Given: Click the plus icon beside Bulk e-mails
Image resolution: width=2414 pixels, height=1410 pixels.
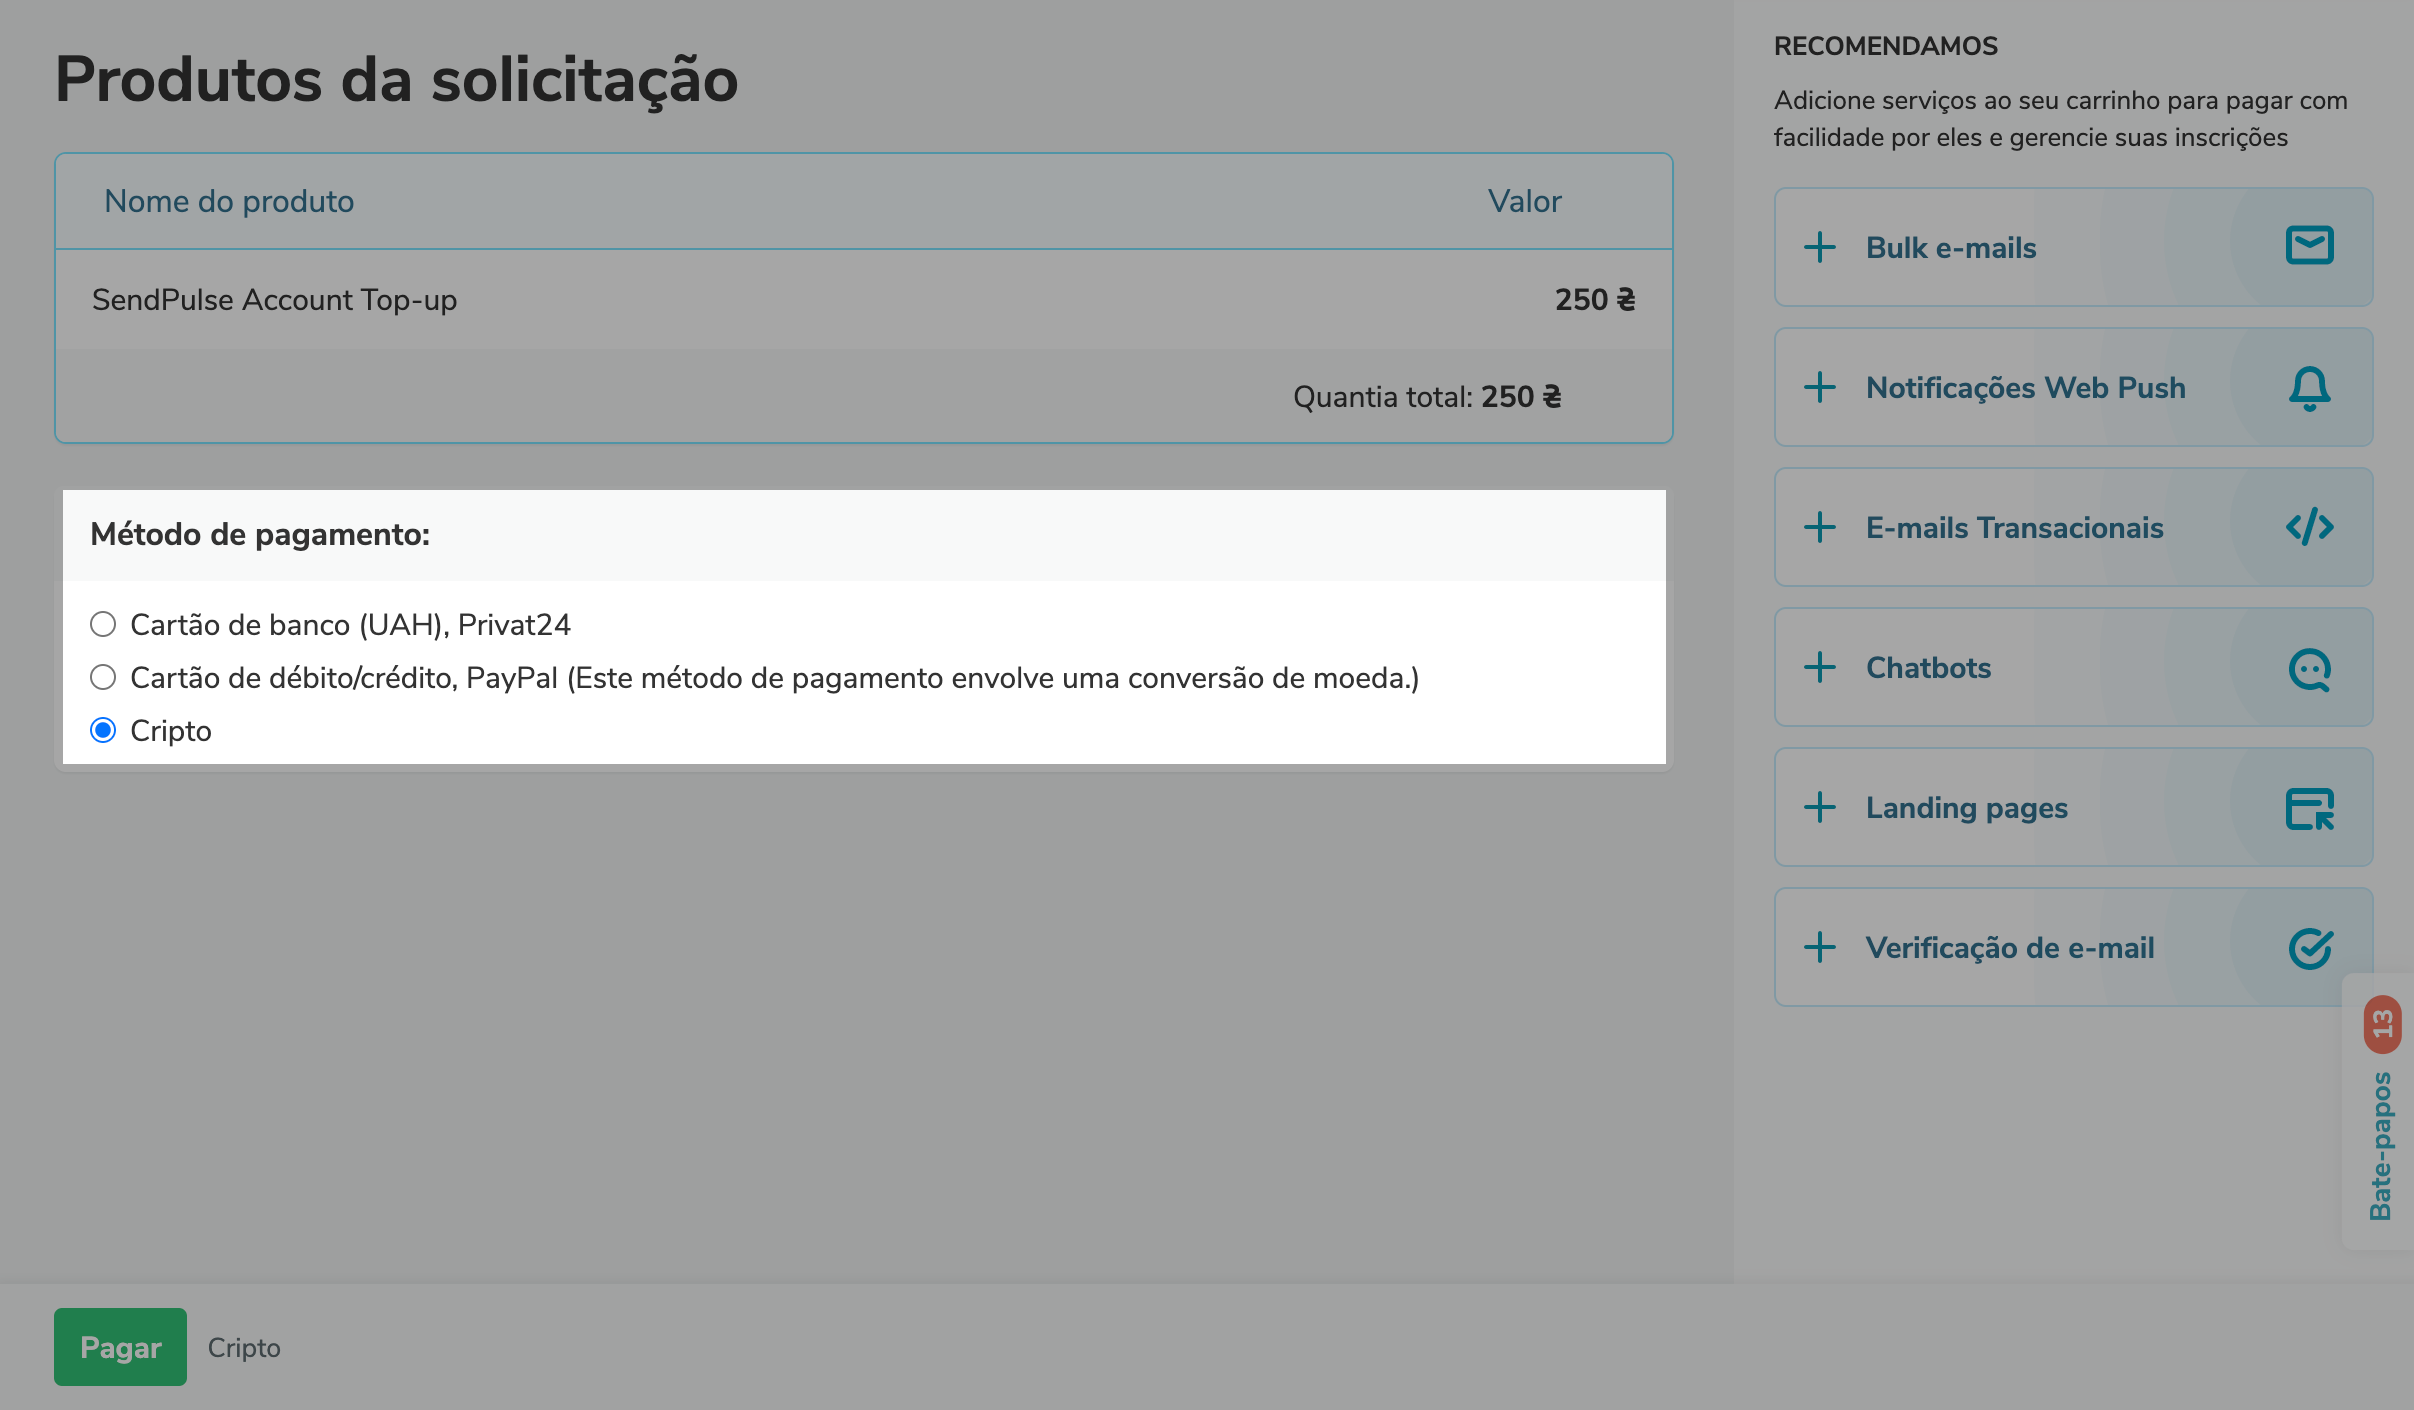Looking at the screenshot, I should tap(1820, 247).
